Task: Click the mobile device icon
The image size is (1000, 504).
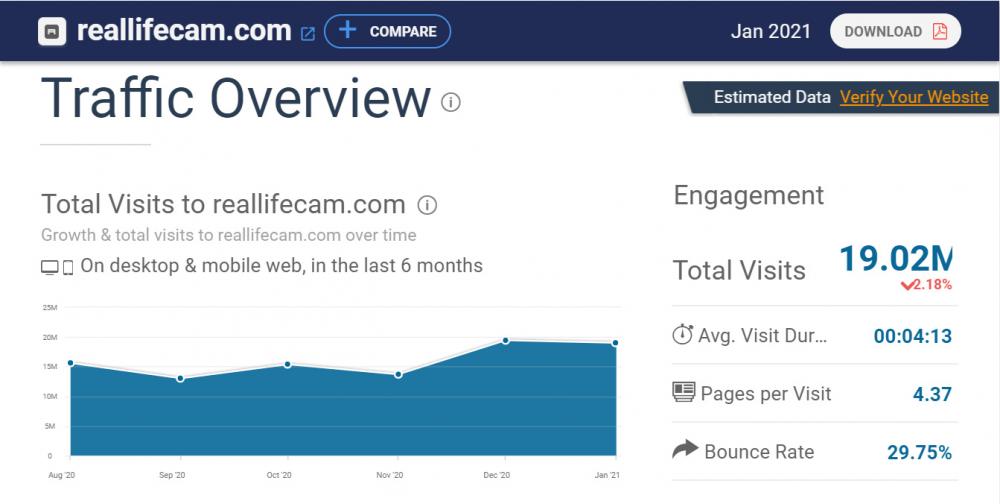Action: [68, 267]
